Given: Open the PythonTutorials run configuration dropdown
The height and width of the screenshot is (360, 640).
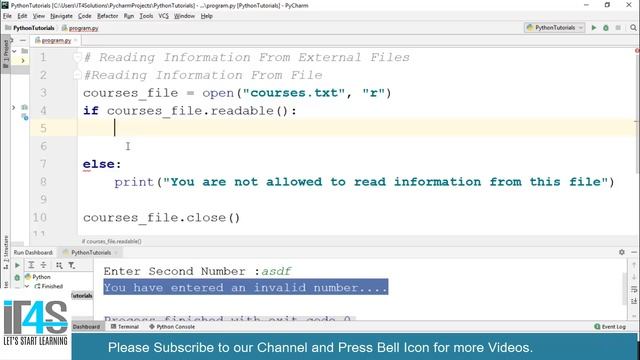Looking at the screenshot, I should pos(555,28).
